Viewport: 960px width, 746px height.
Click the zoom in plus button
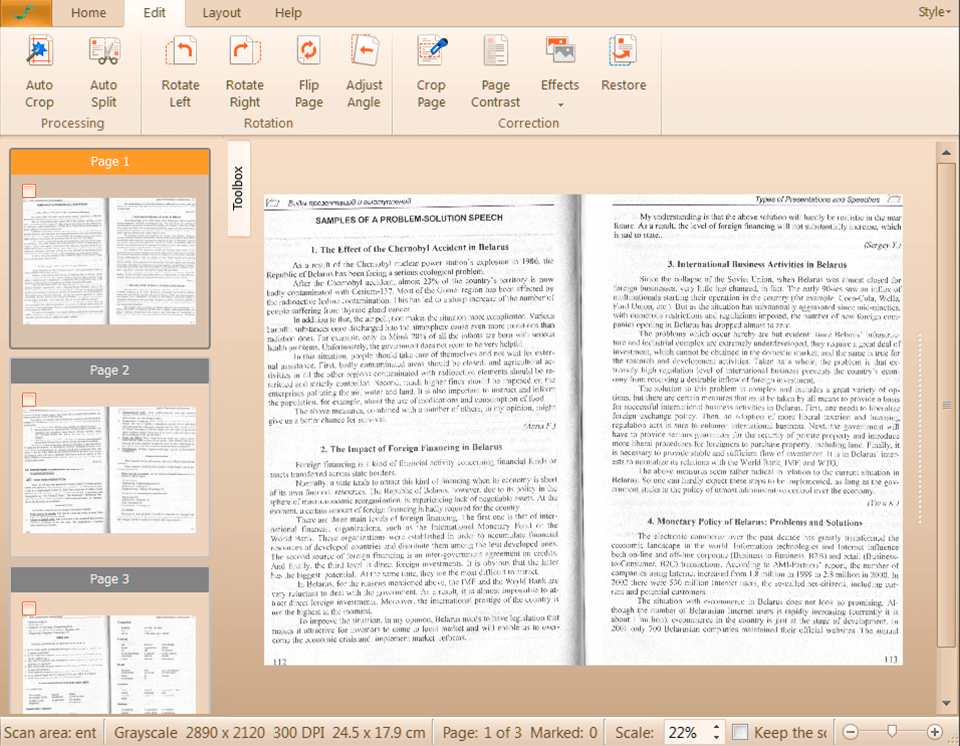click(935, 732)
